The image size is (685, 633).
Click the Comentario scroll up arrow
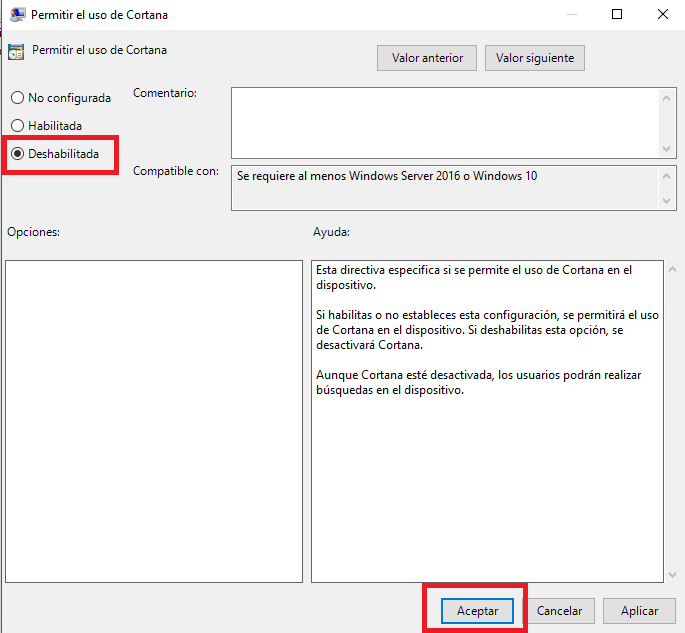666,98
